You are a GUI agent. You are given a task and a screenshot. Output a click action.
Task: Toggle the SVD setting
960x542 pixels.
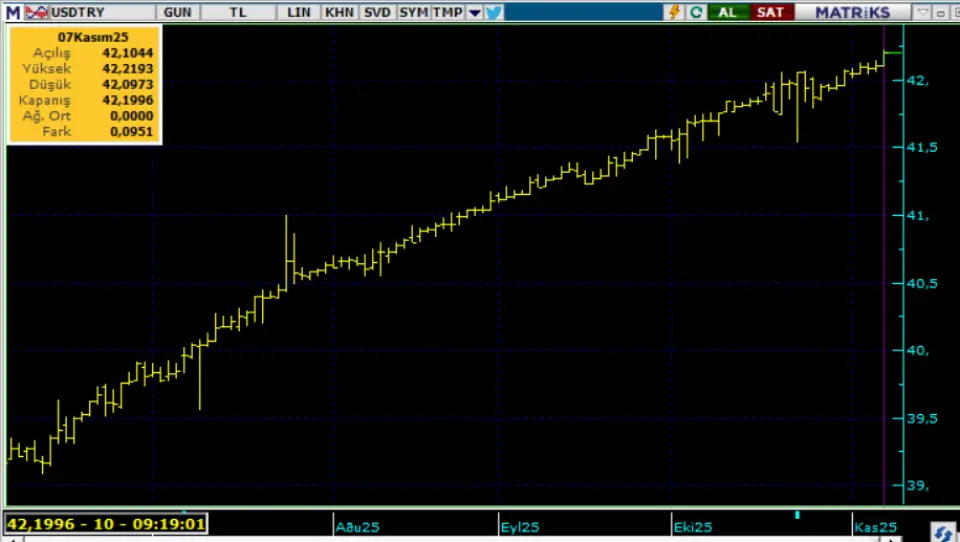pyautogui.click(x=377, y=12)
